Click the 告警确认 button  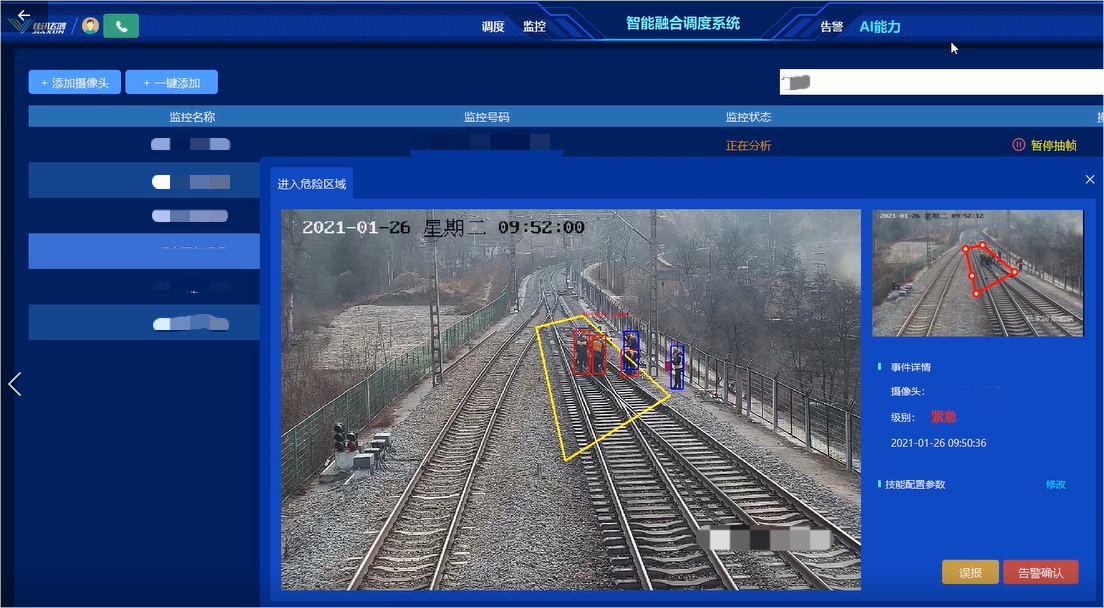click(x=1041, y=572)
